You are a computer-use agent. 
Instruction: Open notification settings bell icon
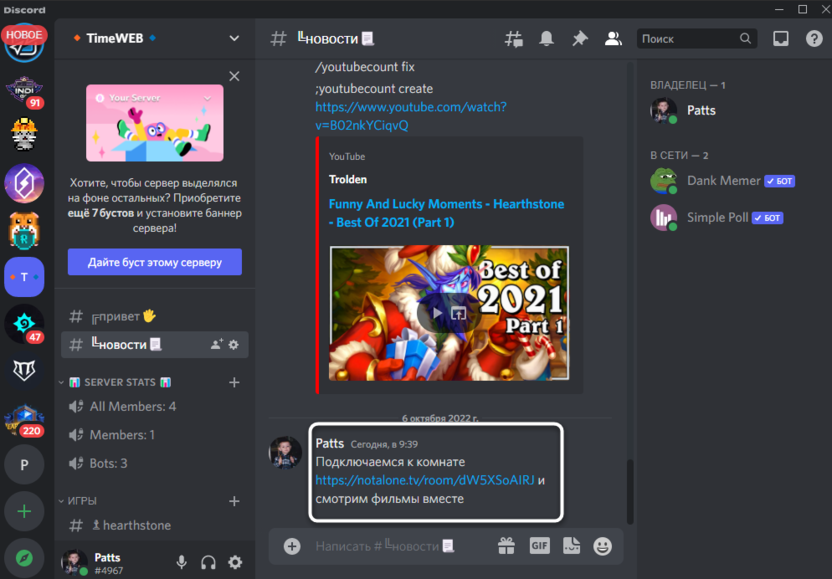tap(546, 39)
